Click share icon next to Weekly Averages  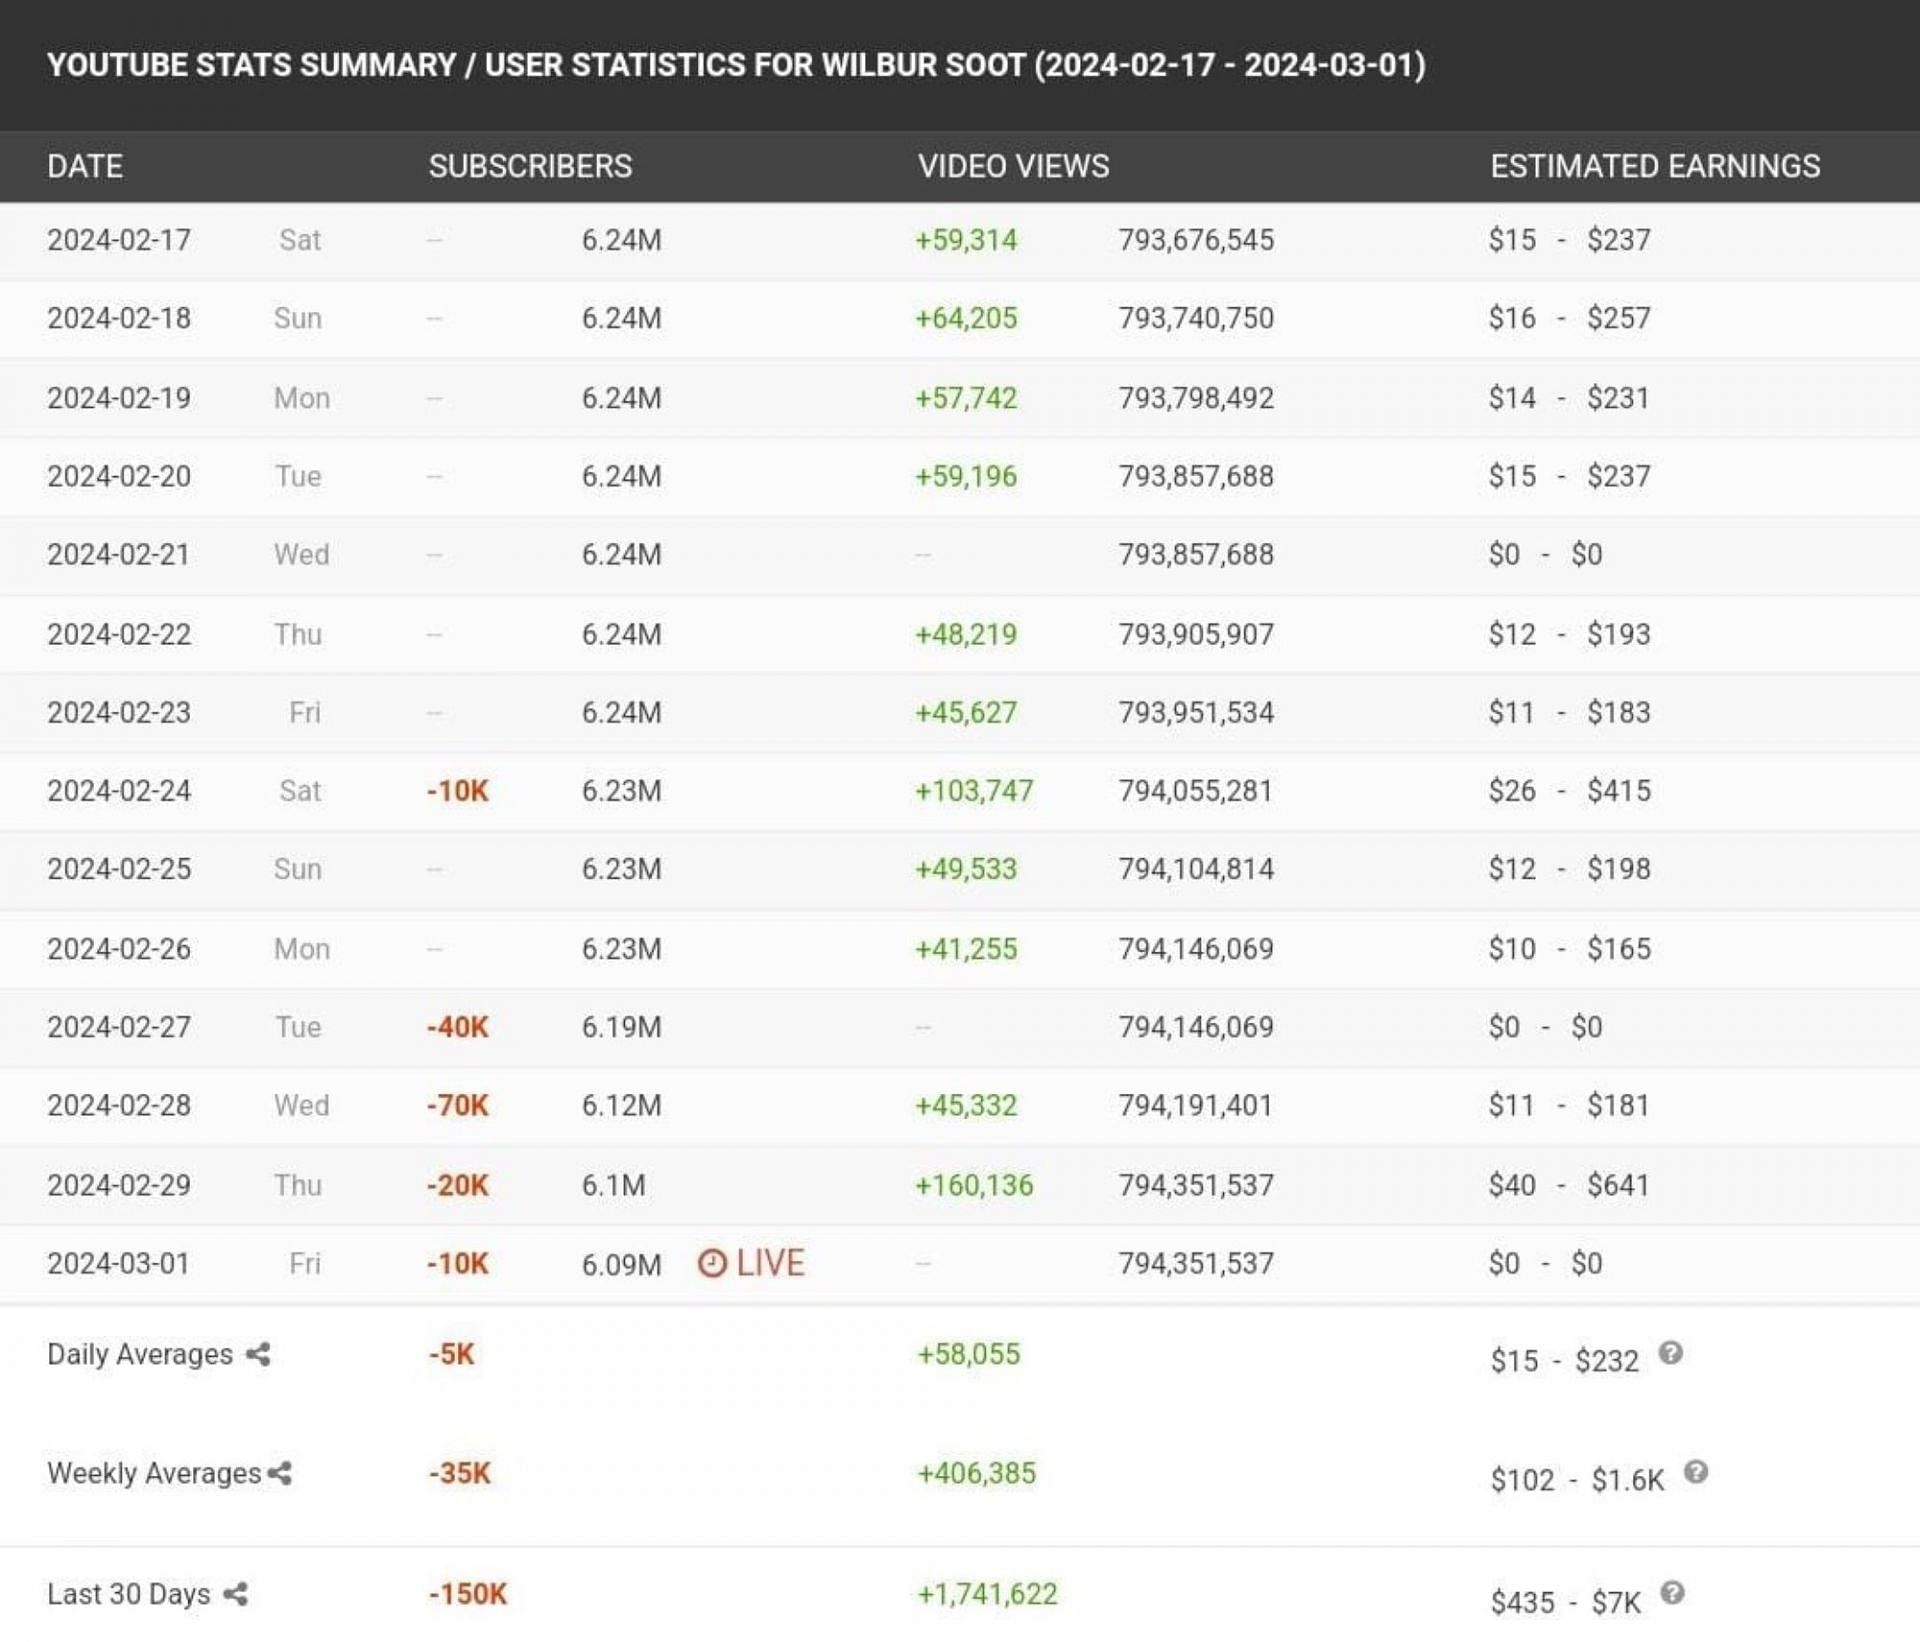280,1473
